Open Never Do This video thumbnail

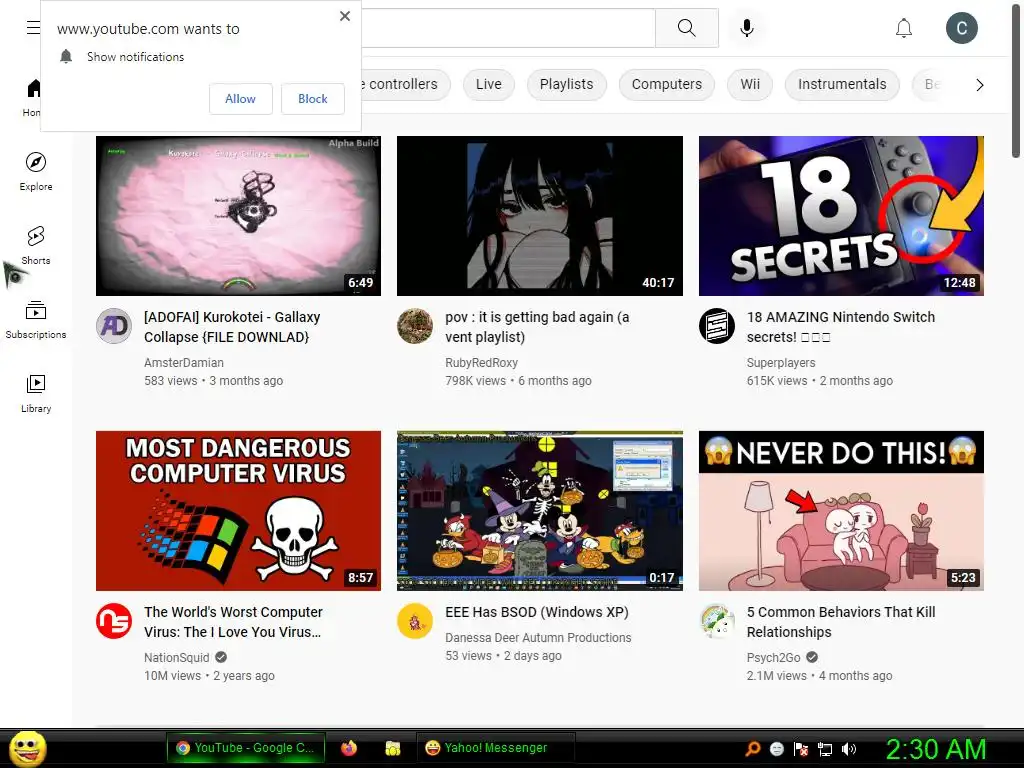[841, 511]
